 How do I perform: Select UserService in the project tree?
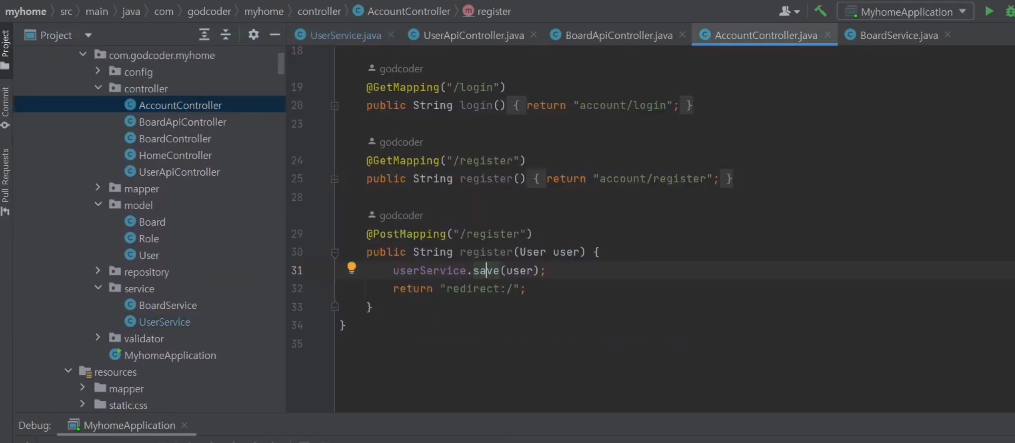pyautogui.click(x=164, y=322)
